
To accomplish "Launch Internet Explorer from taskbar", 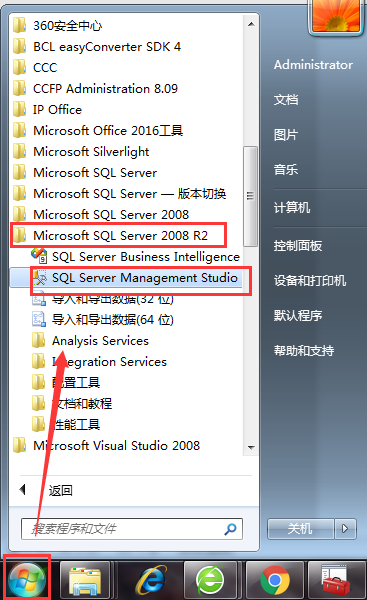I will [x=152, y=580].
